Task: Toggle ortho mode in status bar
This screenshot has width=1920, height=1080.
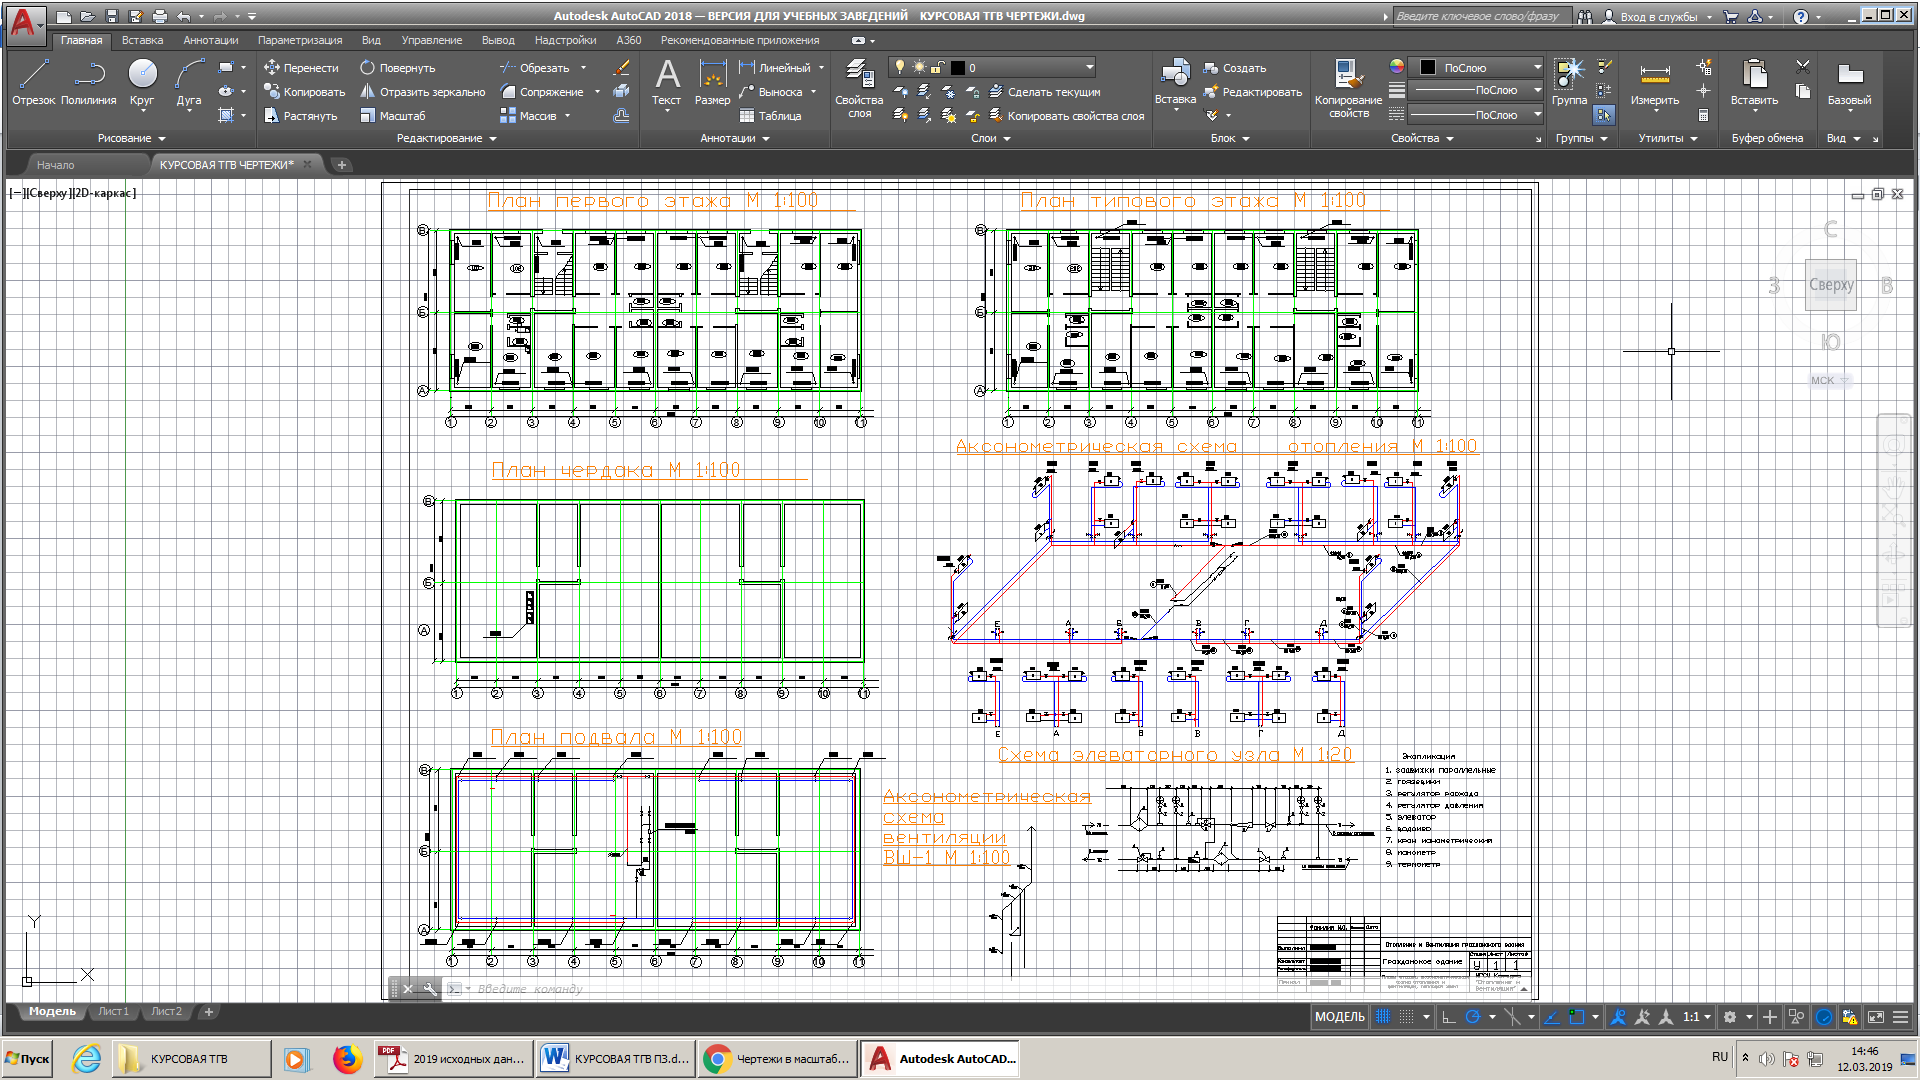Action: (x=1448, y=1017)
